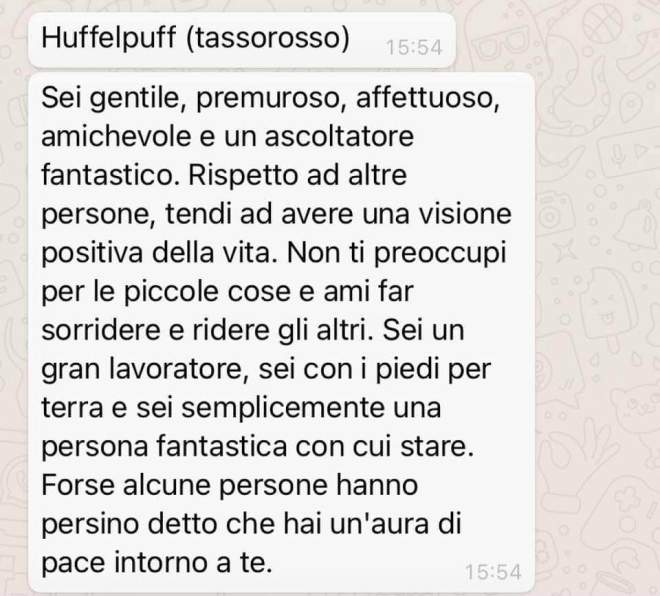Click the 15:54 timestamp on the Huffelpuff message
Image resolution: width=660 pixels, height=596 pixels.
point(414,47)
